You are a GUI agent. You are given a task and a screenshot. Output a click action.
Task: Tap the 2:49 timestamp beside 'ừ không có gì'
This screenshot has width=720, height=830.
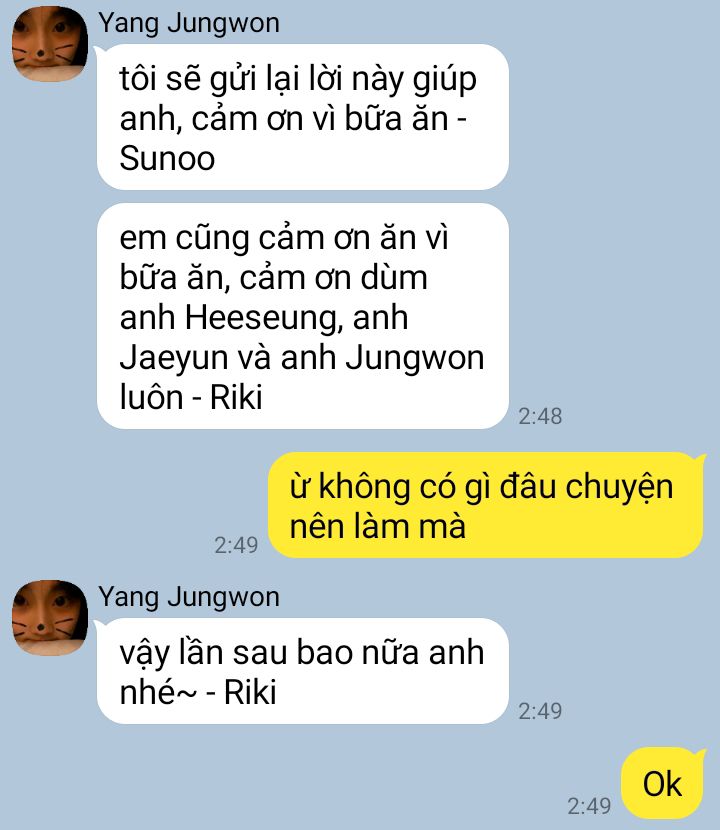(236, 545)
